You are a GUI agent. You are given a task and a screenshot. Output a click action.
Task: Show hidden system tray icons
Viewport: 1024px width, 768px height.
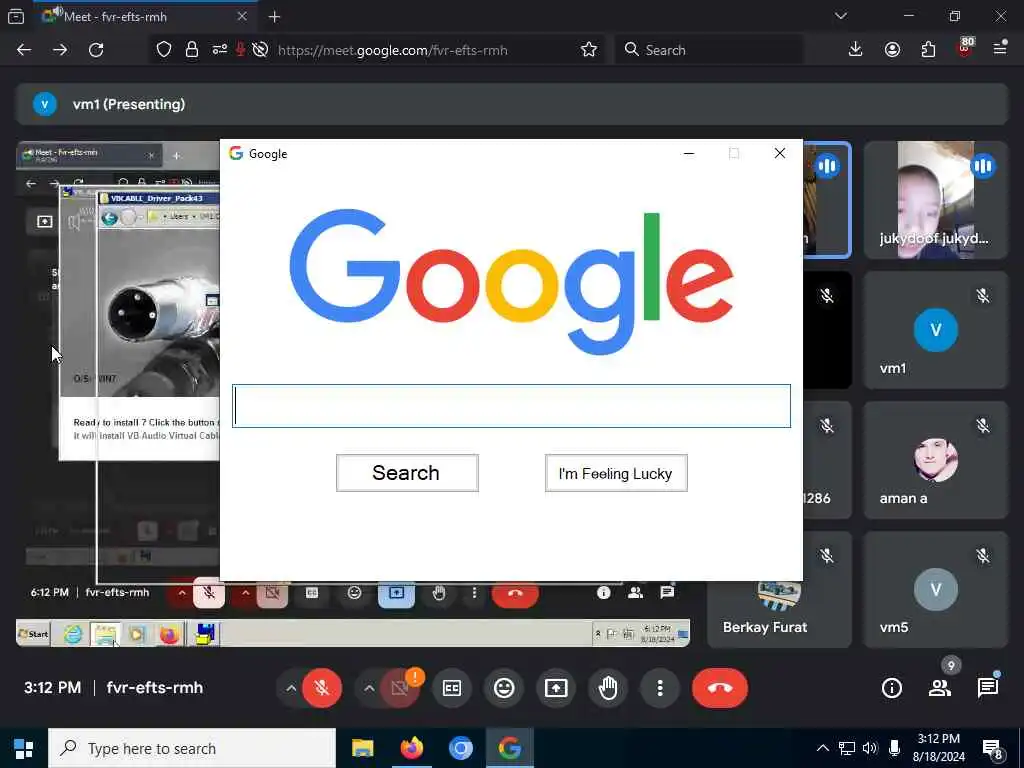[x=823, y=748]
